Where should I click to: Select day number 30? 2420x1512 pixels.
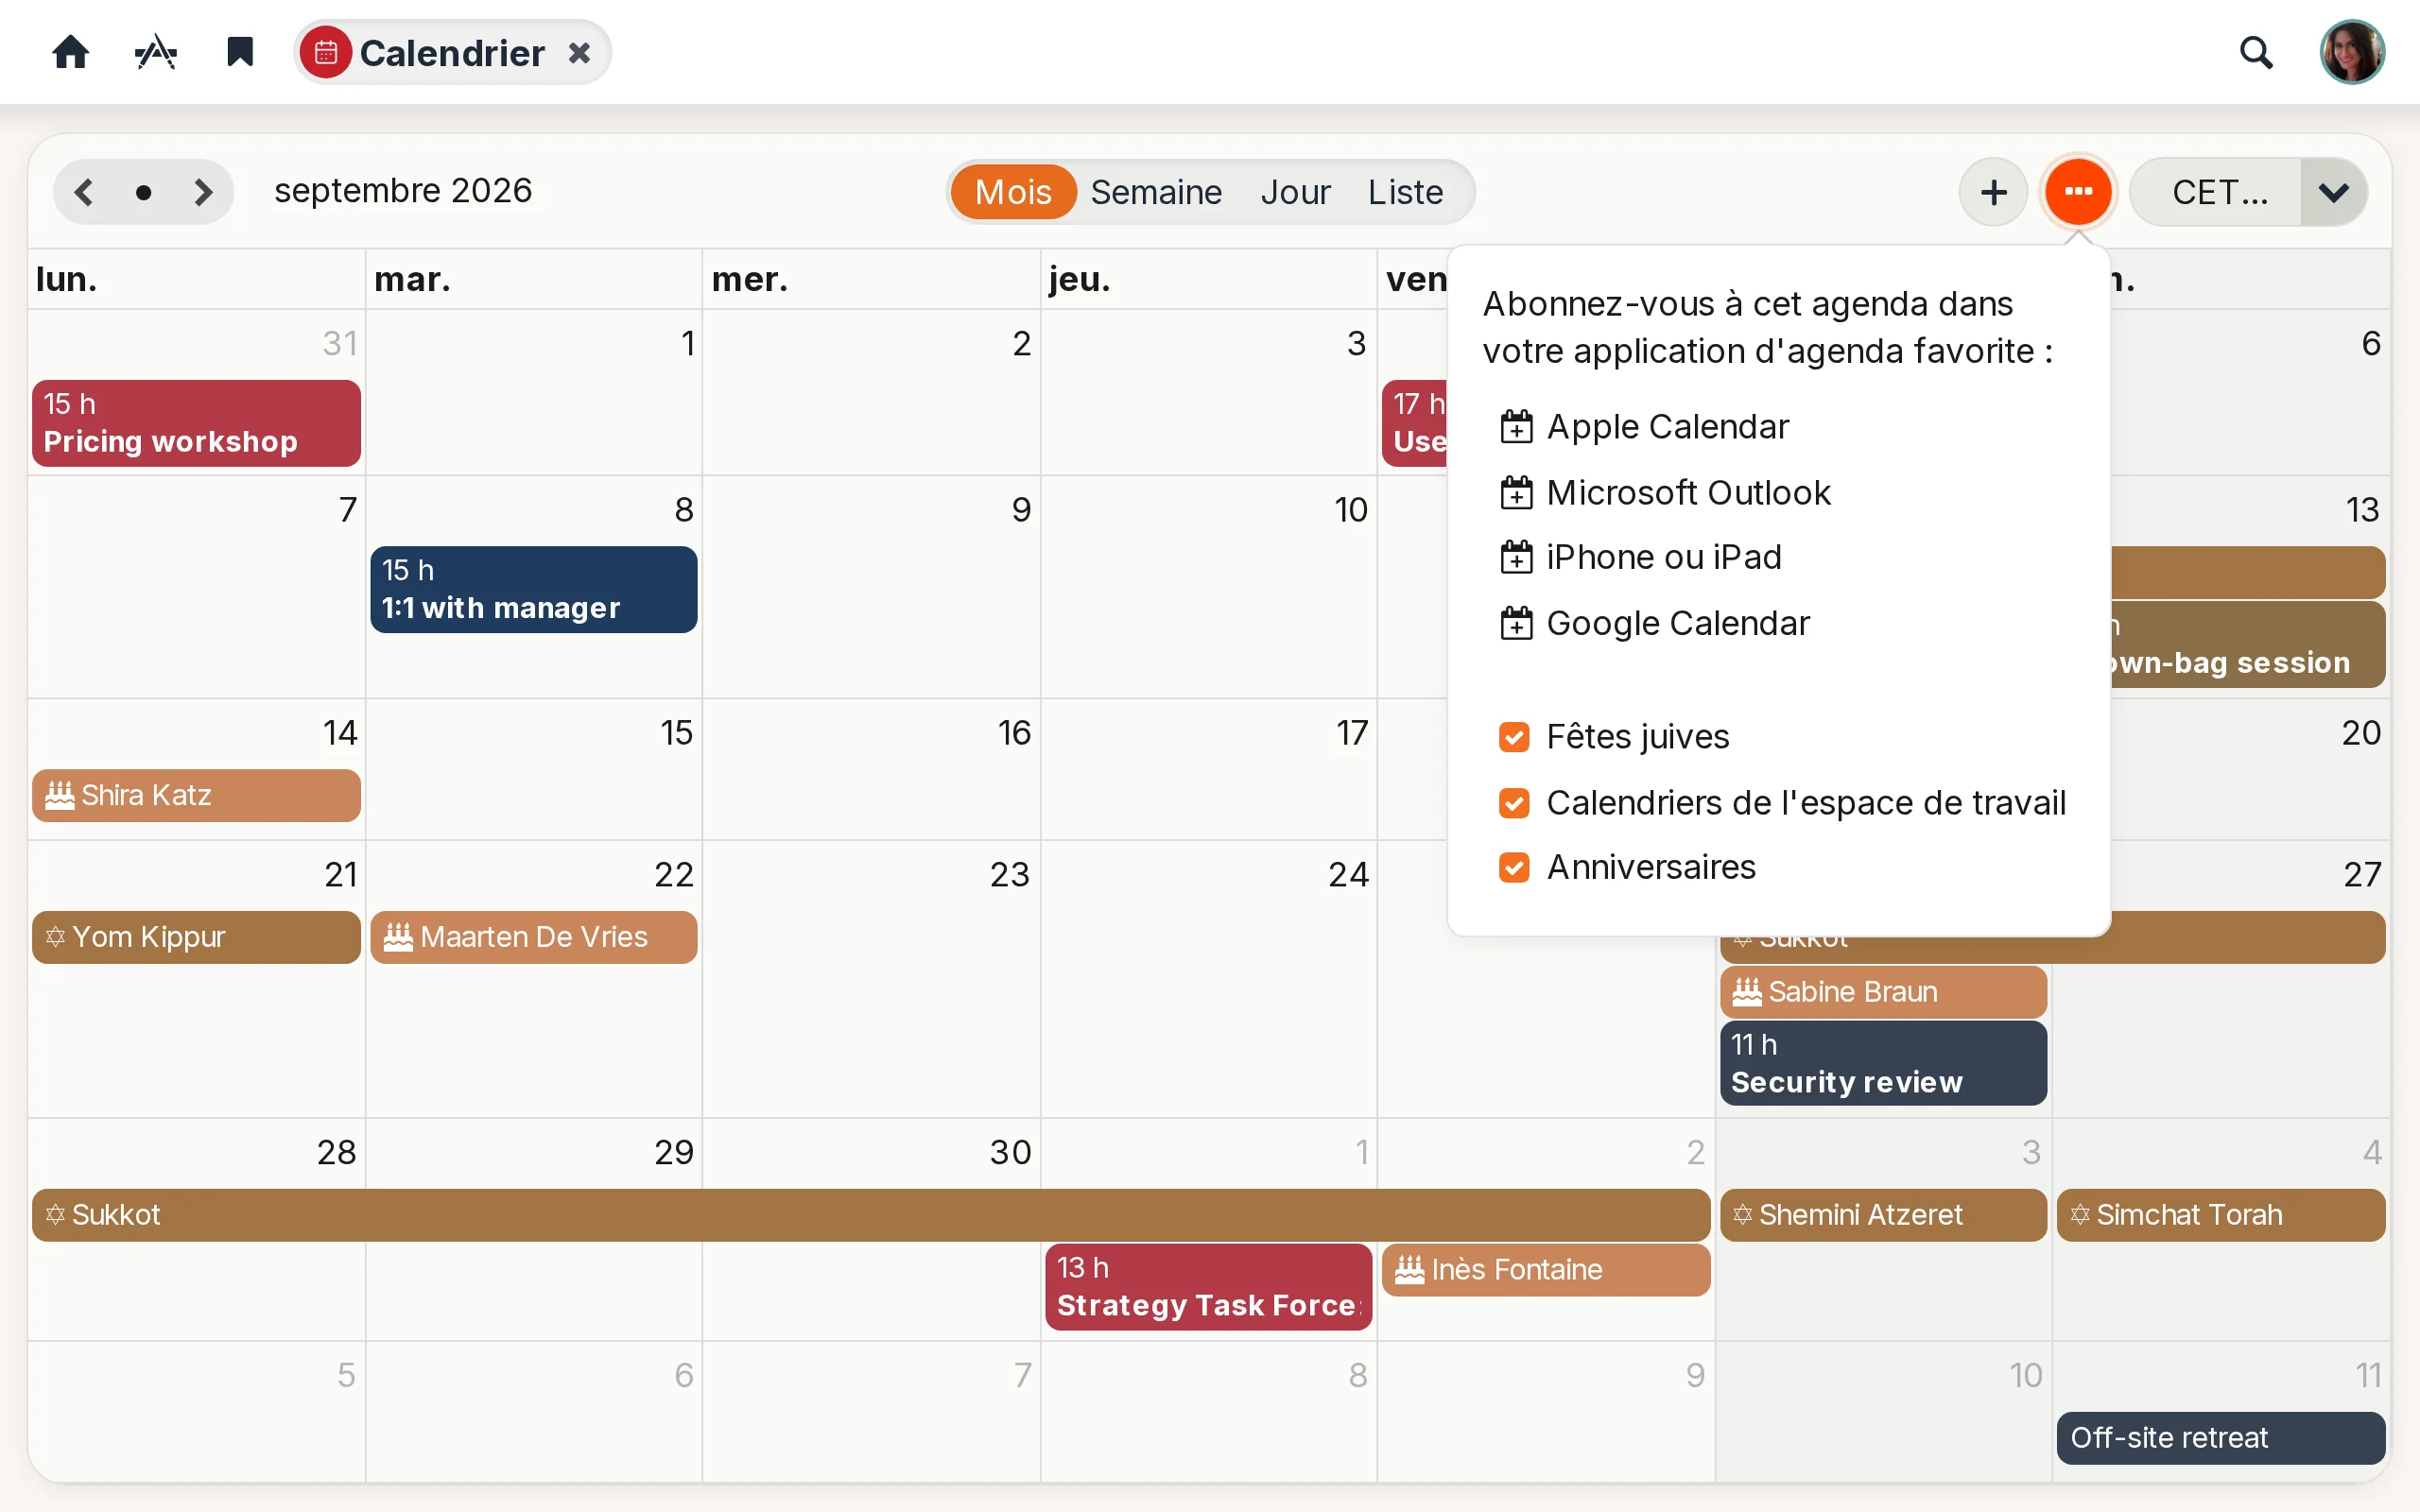click(1010, 1152)
